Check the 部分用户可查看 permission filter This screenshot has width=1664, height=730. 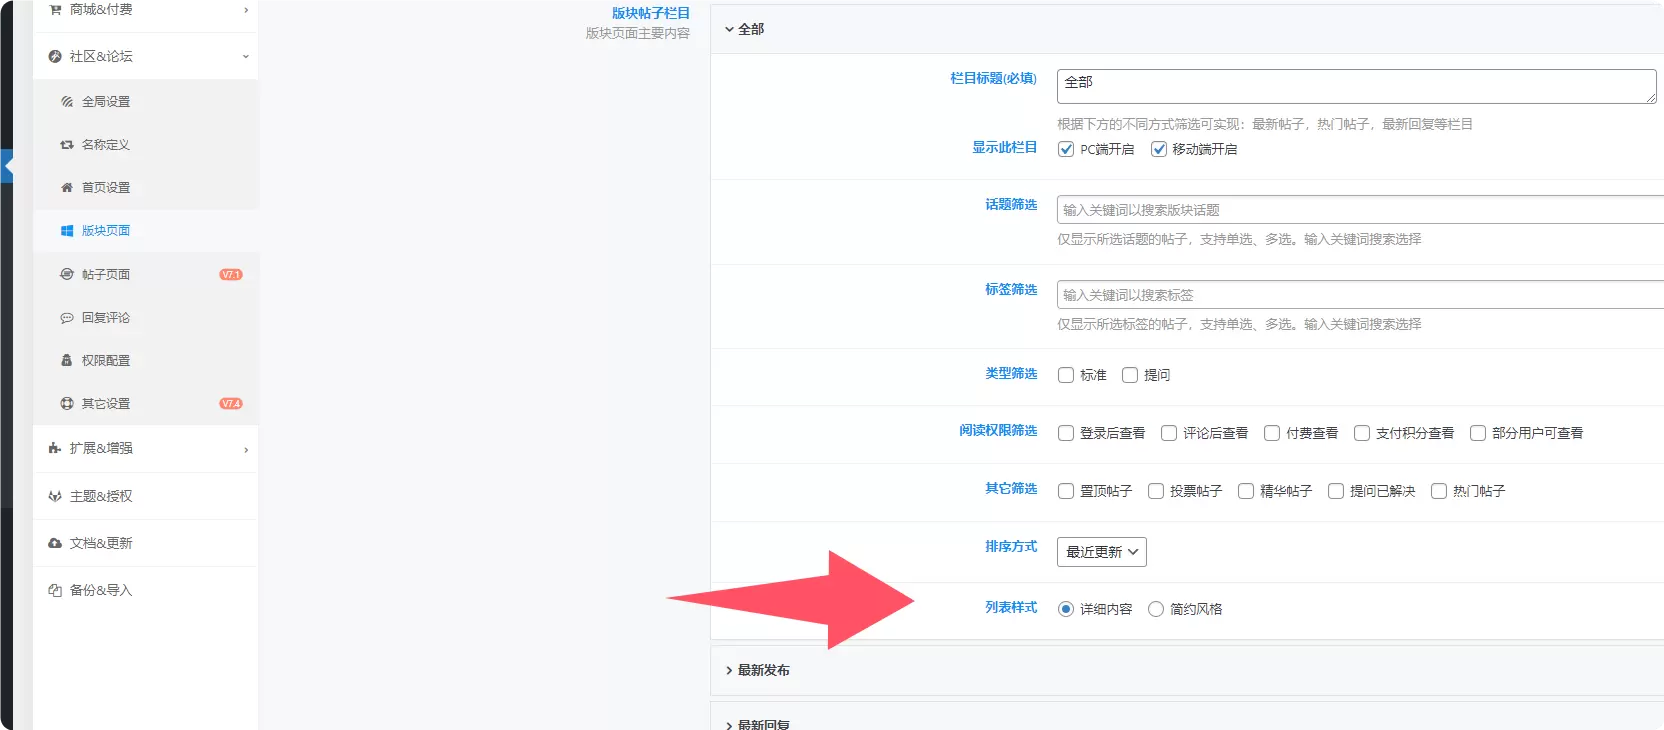[x=1478, y=433]
